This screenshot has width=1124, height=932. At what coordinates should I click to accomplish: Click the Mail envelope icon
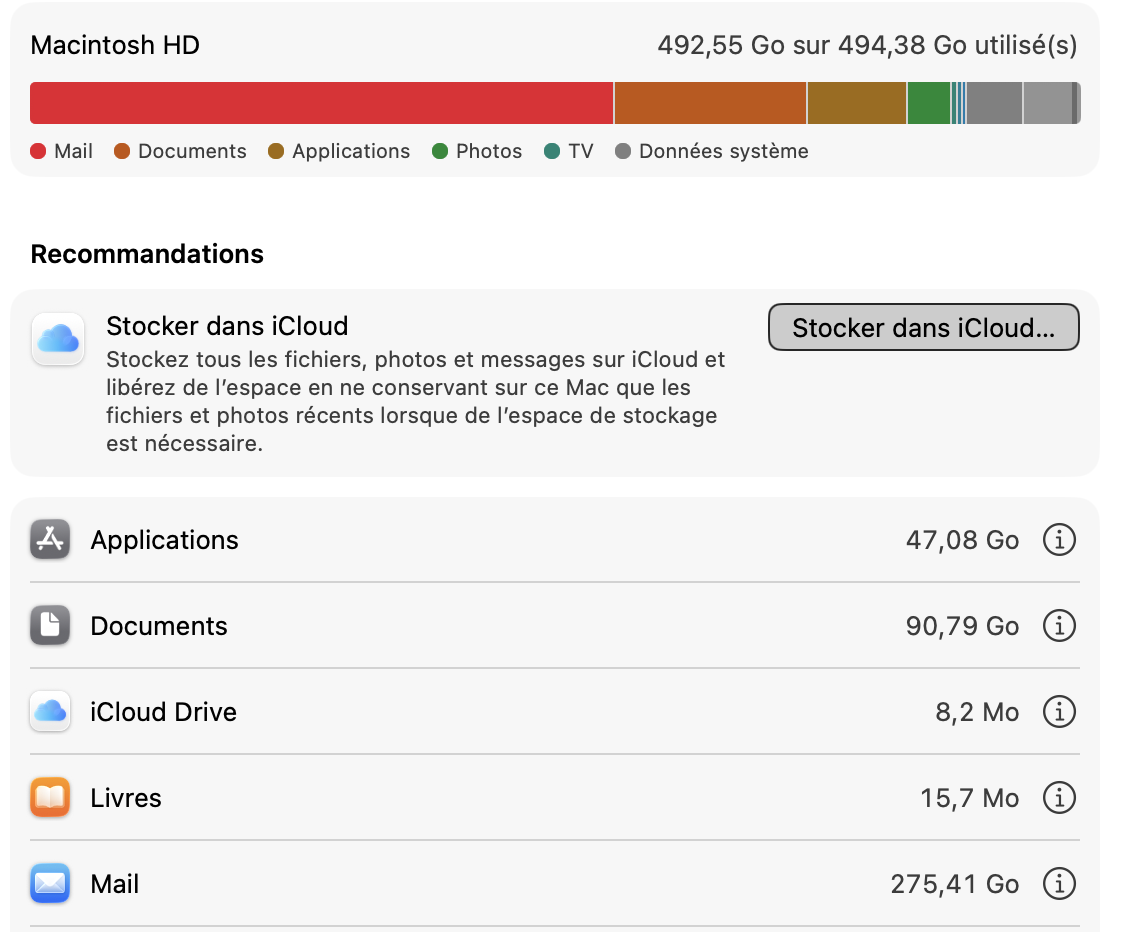(x=50, y=884)
